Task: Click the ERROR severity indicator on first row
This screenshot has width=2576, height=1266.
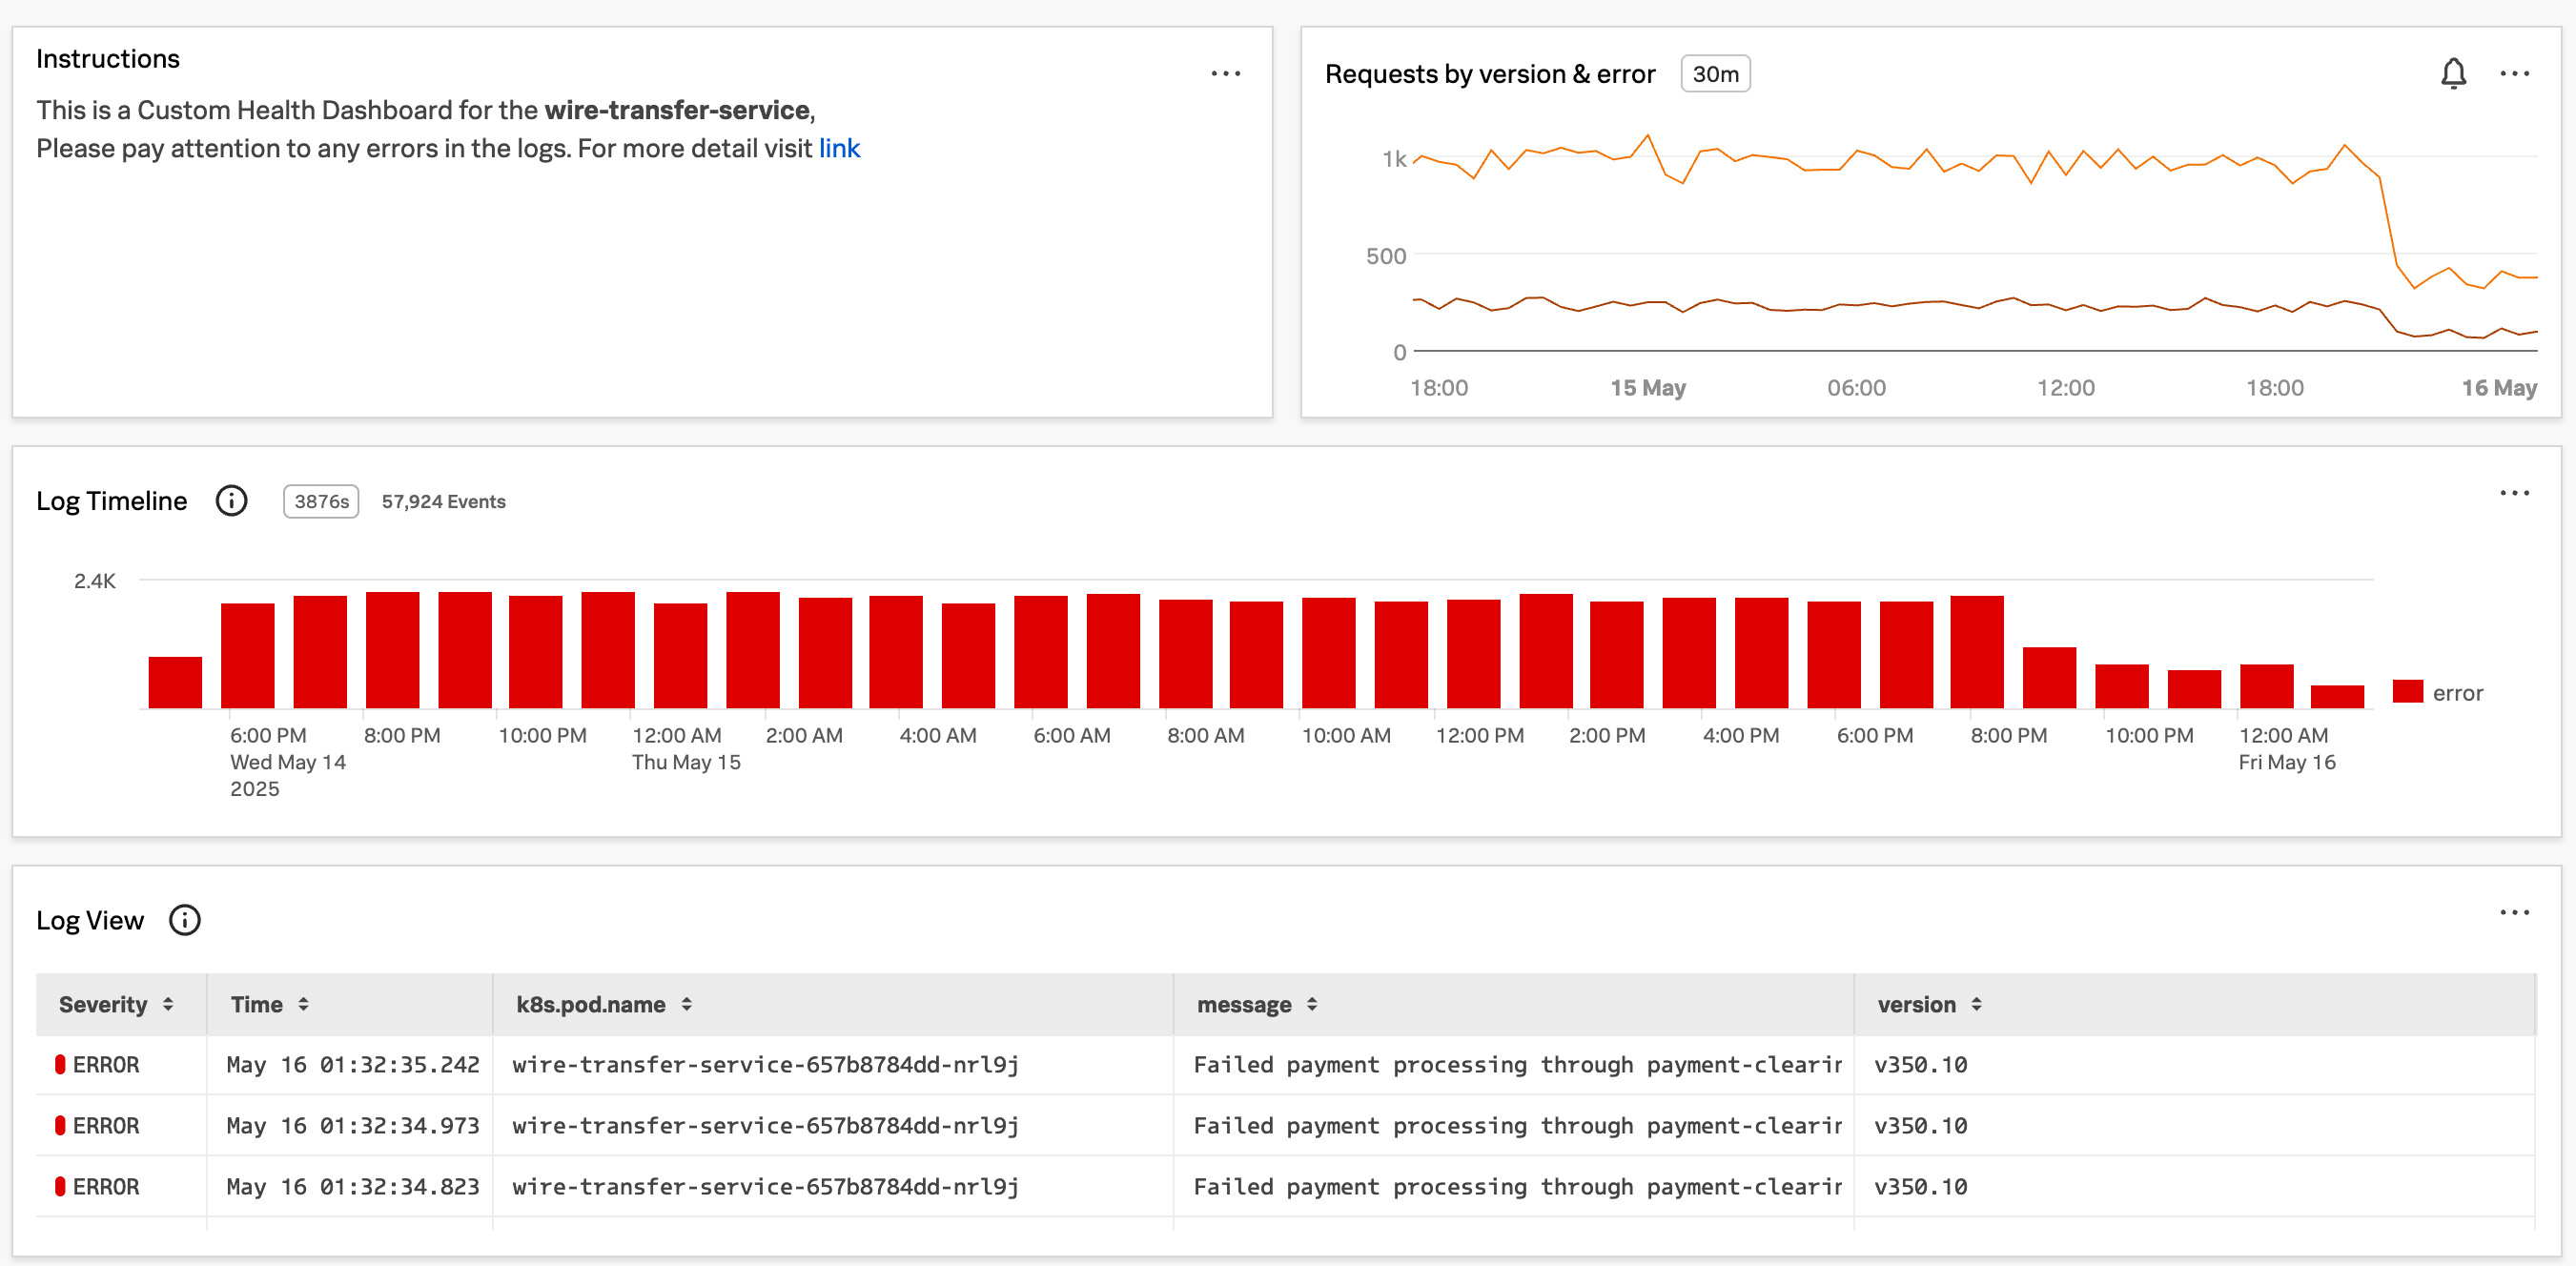Action: pyautogui.click(x=62, y=1064)
